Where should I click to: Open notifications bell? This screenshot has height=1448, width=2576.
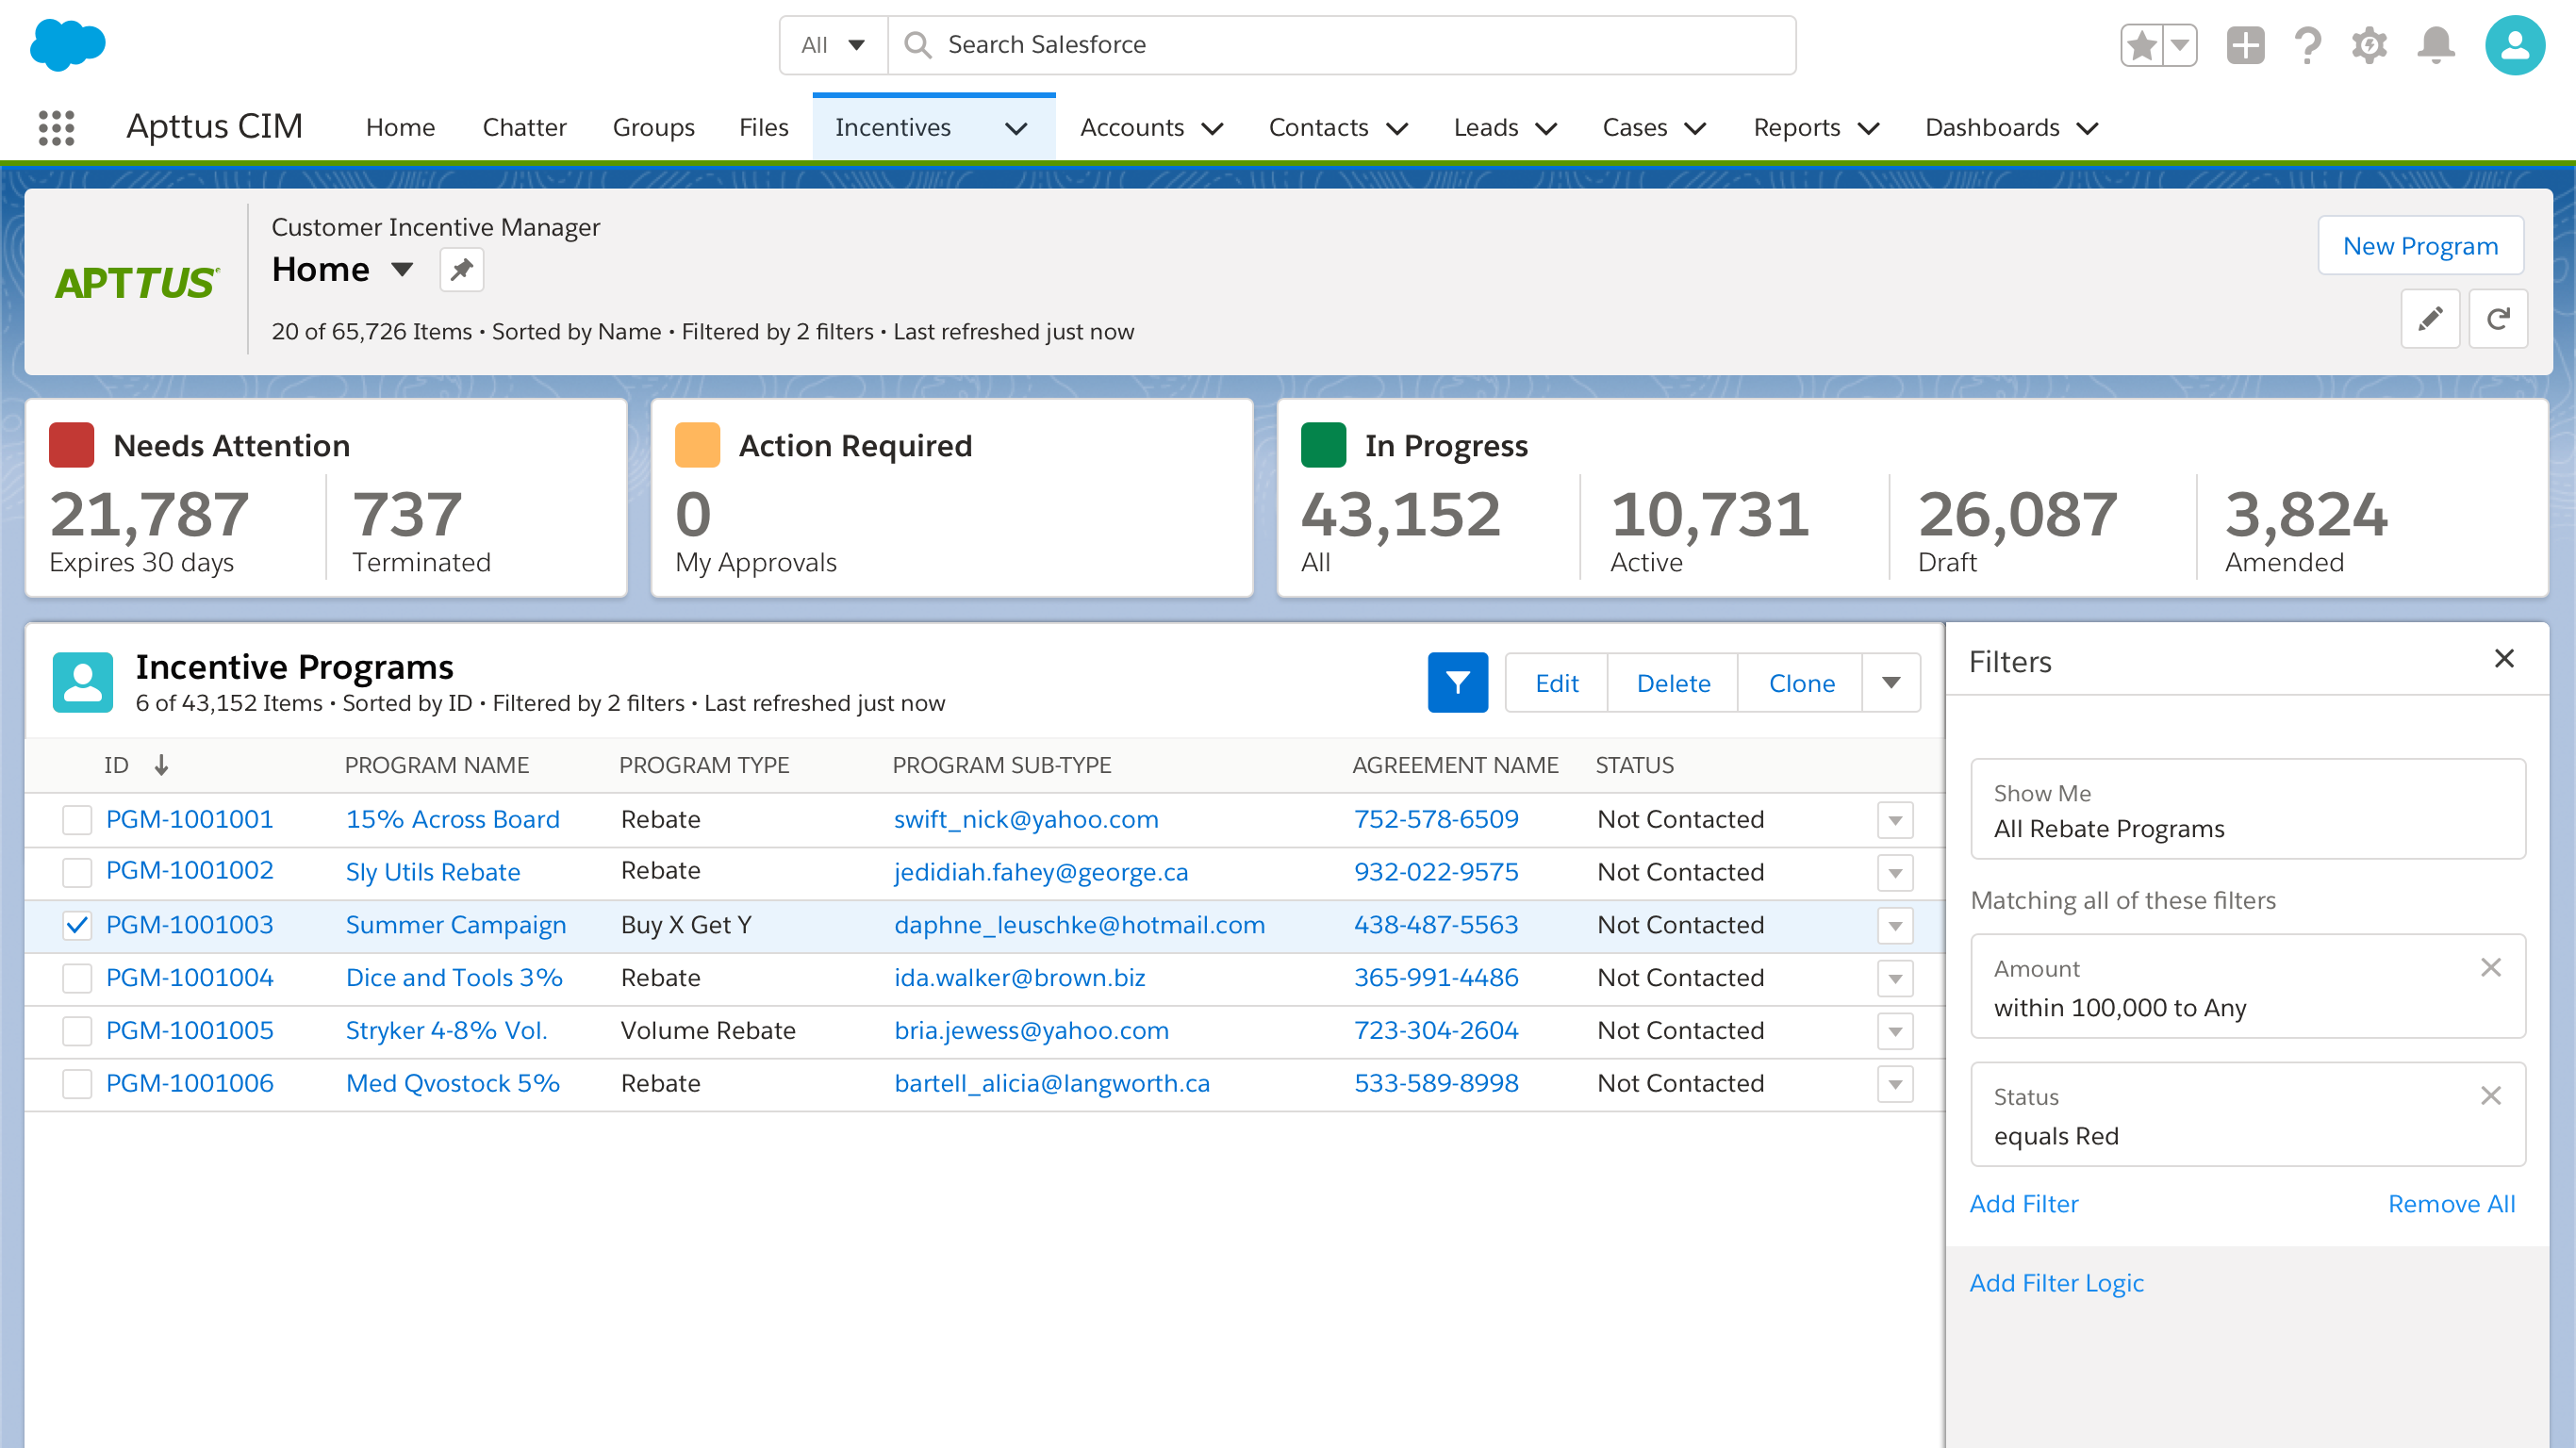pos(2436,45)
